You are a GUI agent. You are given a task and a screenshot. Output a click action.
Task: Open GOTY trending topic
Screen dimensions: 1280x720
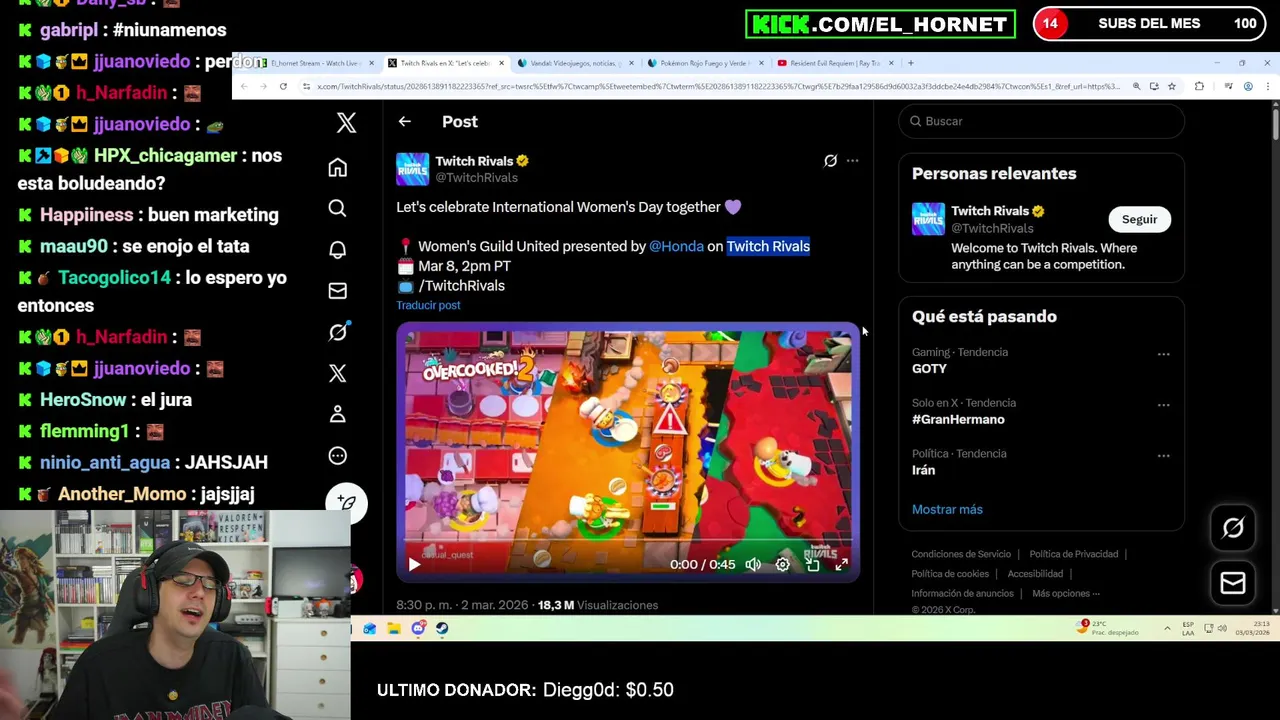(x=929, y=368)
